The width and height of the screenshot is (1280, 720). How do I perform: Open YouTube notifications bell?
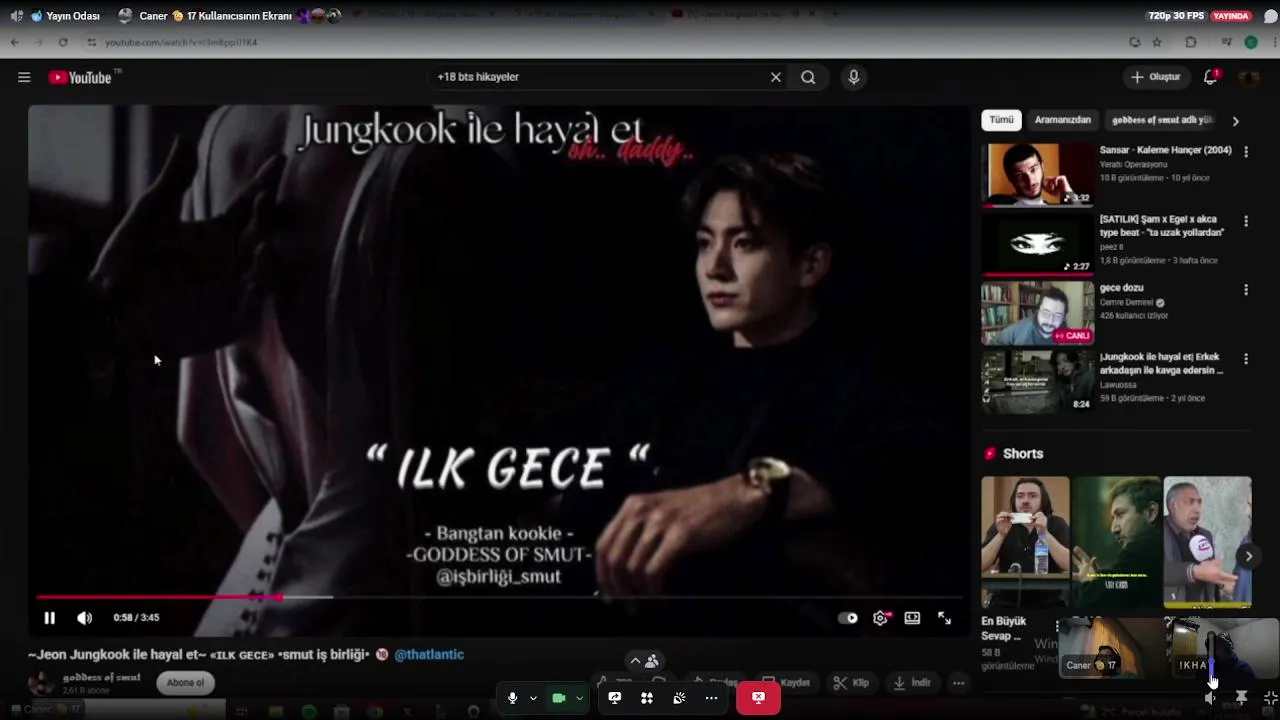click(x=1210, y=77)
